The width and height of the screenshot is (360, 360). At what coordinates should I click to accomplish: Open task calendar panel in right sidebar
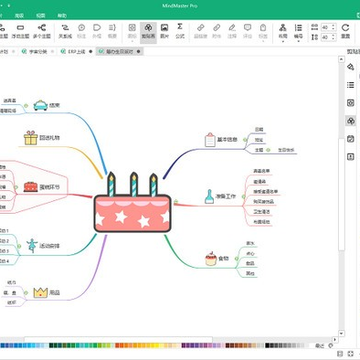350,139
